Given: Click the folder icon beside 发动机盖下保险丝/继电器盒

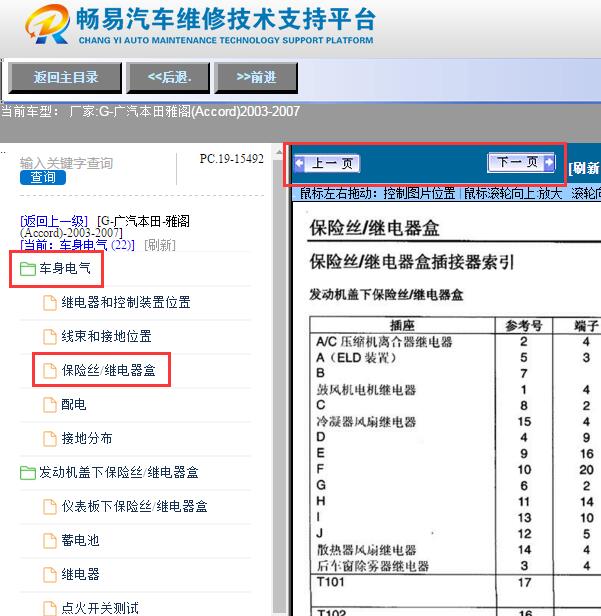Looking at the screenshot, I should (27, 473).
